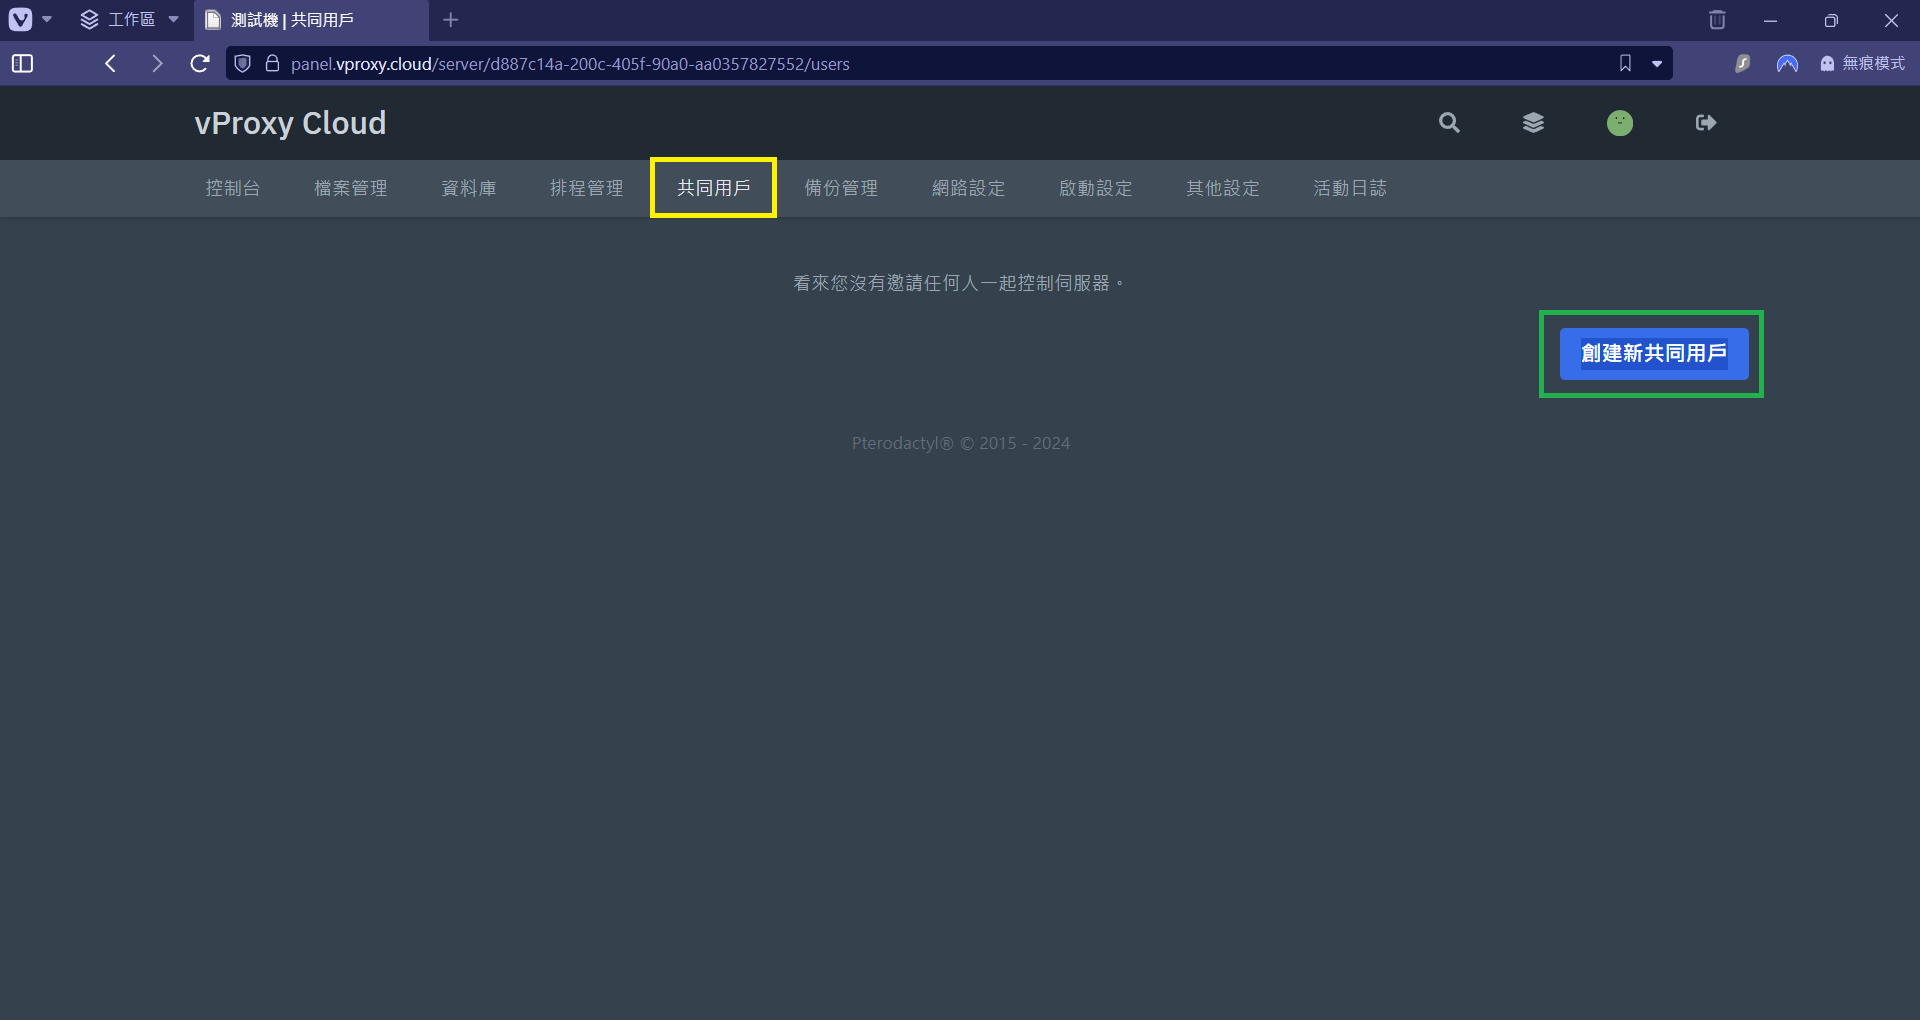Click the site lock security indicator
1920x1020 pixels.
[x=272, y=63]
